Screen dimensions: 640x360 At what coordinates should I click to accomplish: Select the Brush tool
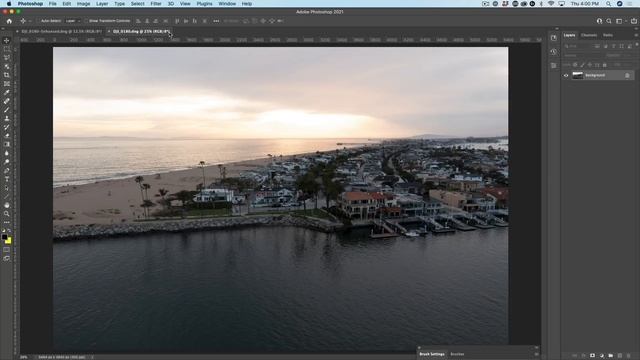(7, 110)
